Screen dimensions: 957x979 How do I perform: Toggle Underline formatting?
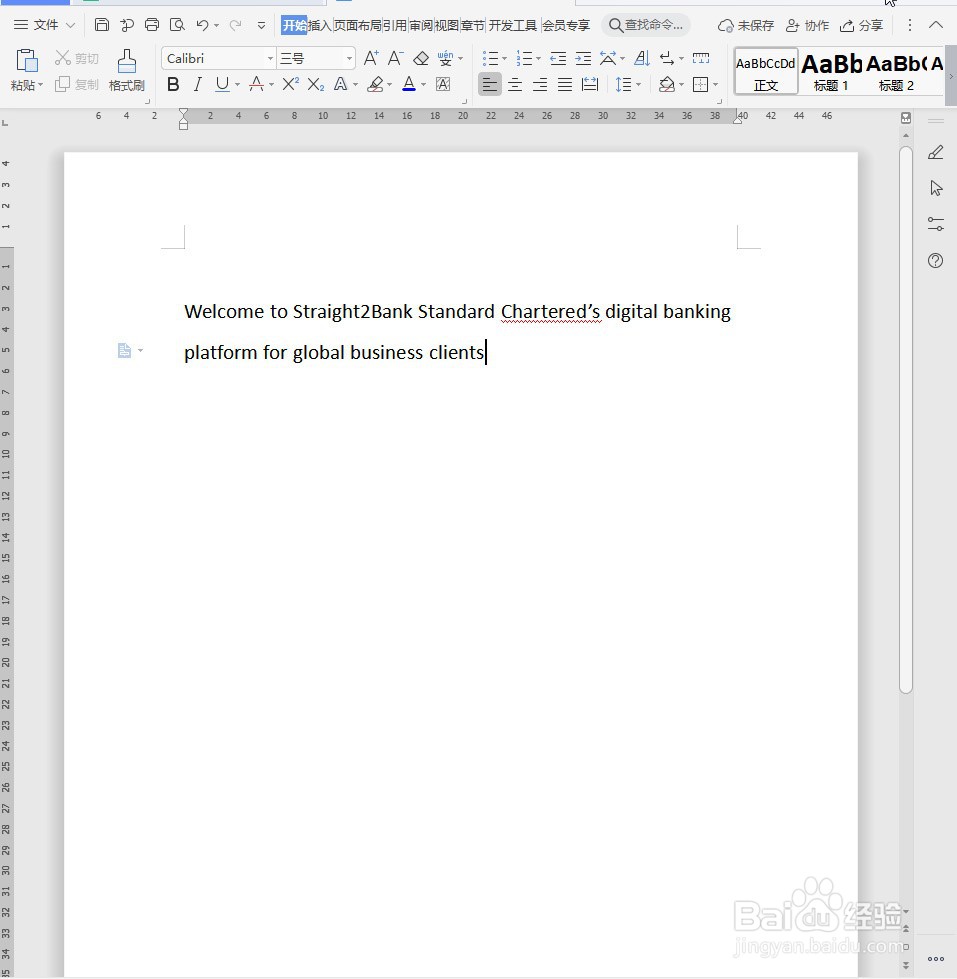click(x=222, y=84)
